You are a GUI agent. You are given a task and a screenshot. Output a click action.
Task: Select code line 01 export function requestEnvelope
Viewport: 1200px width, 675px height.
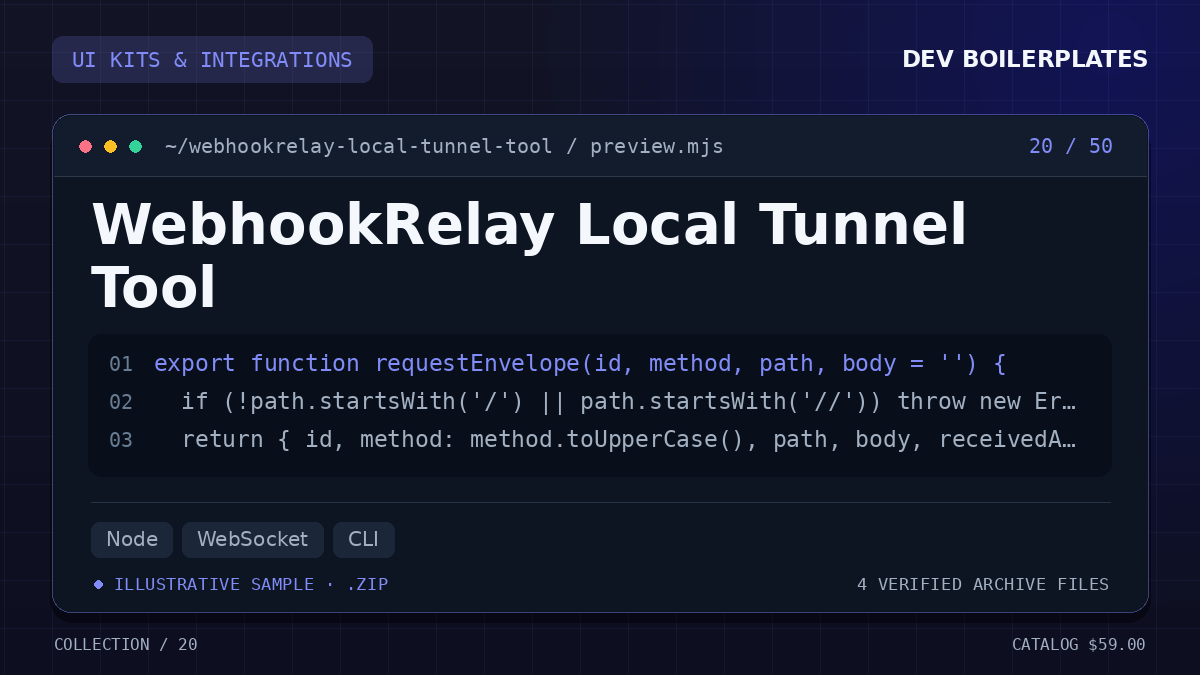pyautogui.click(x=580, y=363)
